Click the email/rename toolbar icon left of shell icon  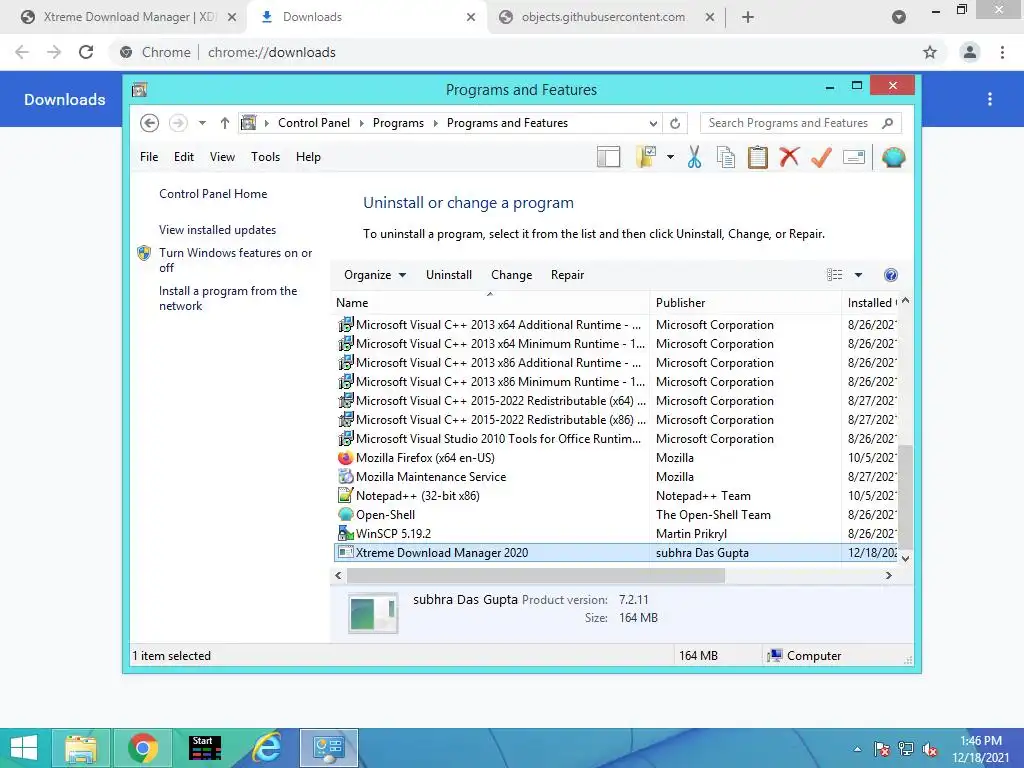click(x=854, y=157)
